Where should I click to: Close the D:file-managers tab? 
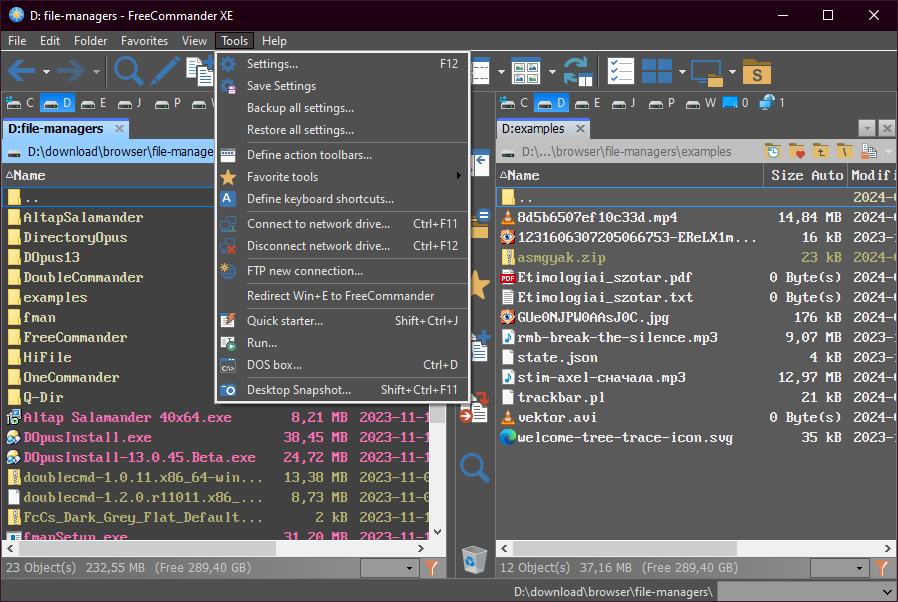(119, 129)
